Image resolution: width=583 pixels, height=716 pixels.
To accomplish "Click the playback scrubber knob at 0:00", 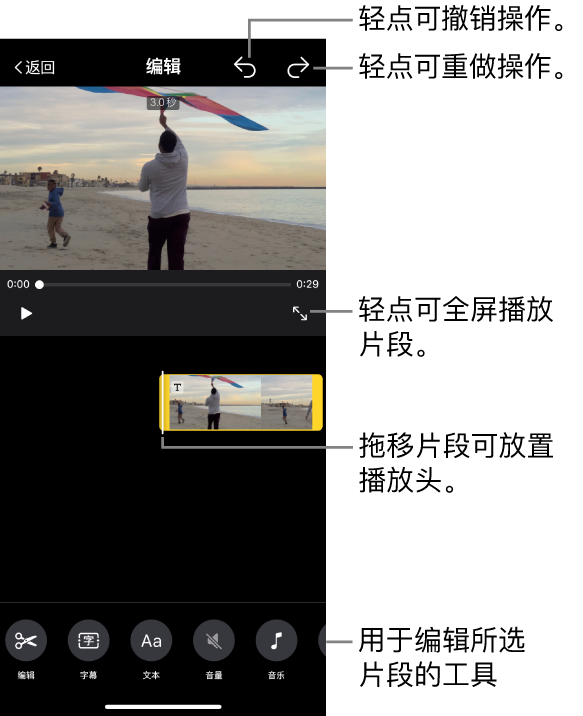I will coord(40,285).
